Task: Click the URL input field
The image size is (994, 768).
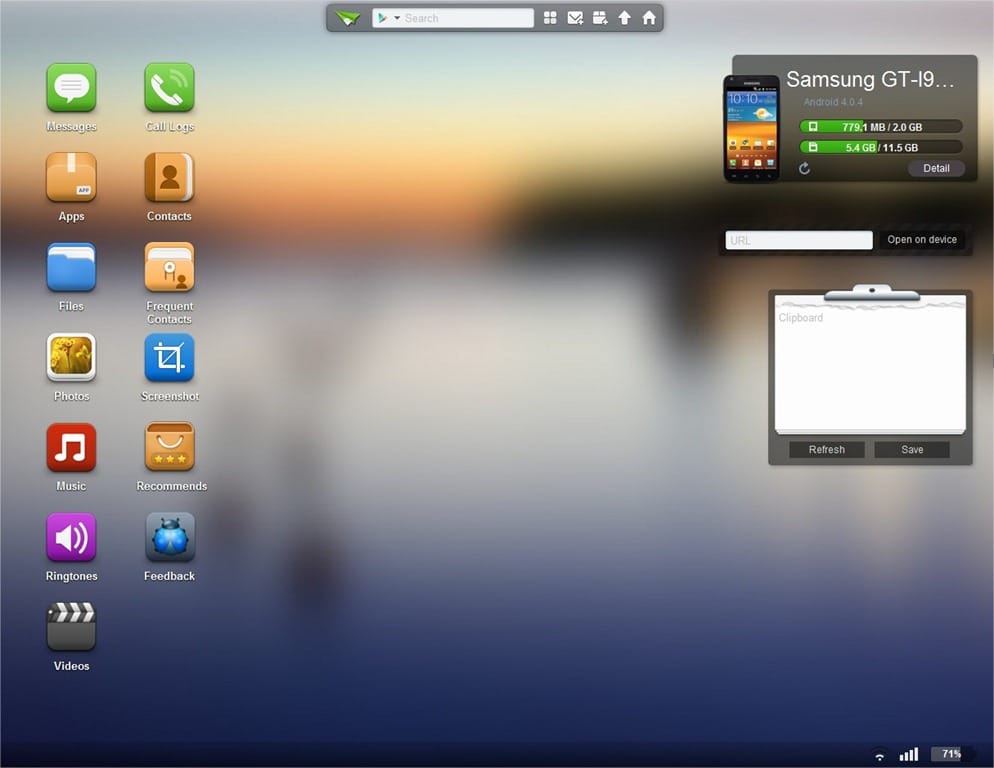Action: coord(799,240)
